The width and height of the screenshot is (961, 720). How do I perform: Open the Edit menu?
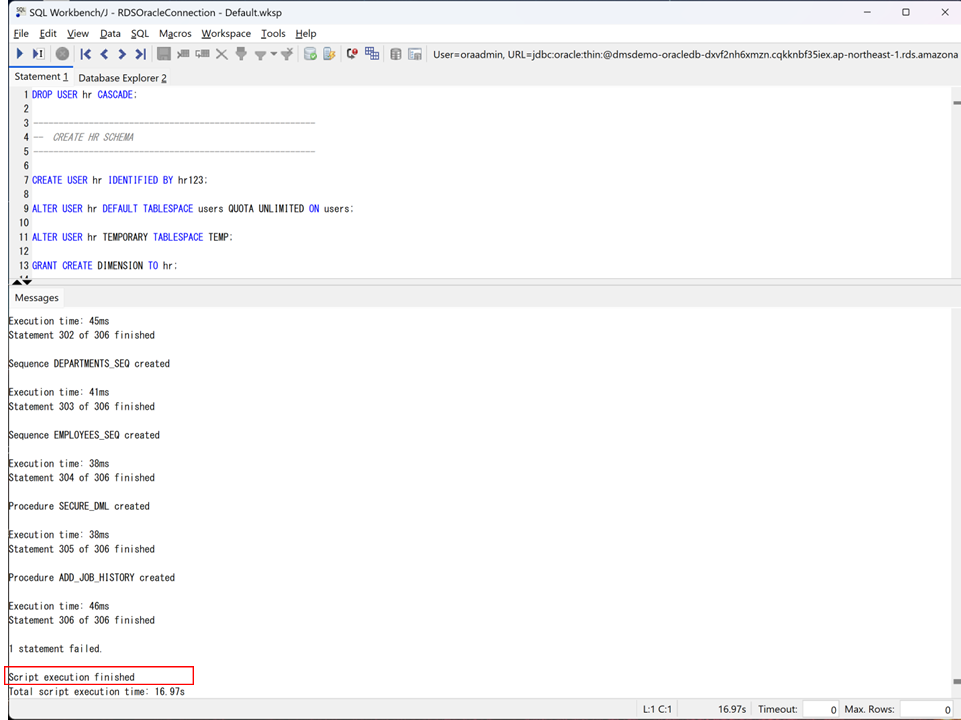tap(48, 34)
